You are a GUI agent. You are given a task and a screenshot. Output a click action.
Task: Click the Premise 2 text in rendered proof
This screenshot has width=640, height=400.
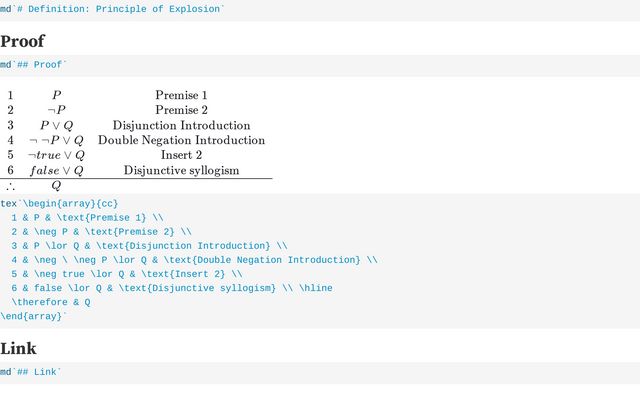pos(181,110)
